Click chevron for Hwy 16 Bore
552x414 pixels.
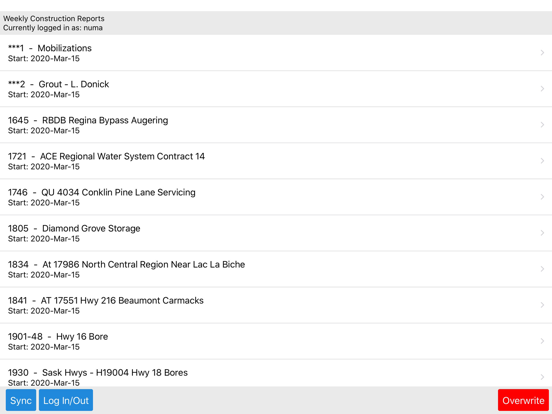542,341
